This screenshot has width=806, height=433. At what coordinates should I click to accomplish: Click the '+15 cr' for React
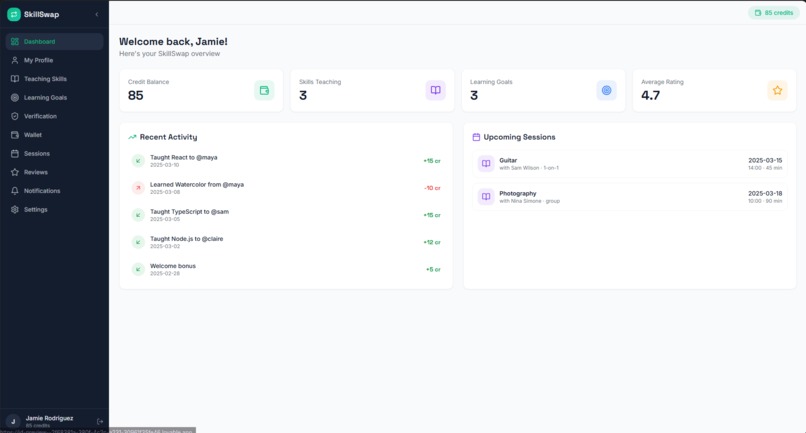click(x=432, y=161)
